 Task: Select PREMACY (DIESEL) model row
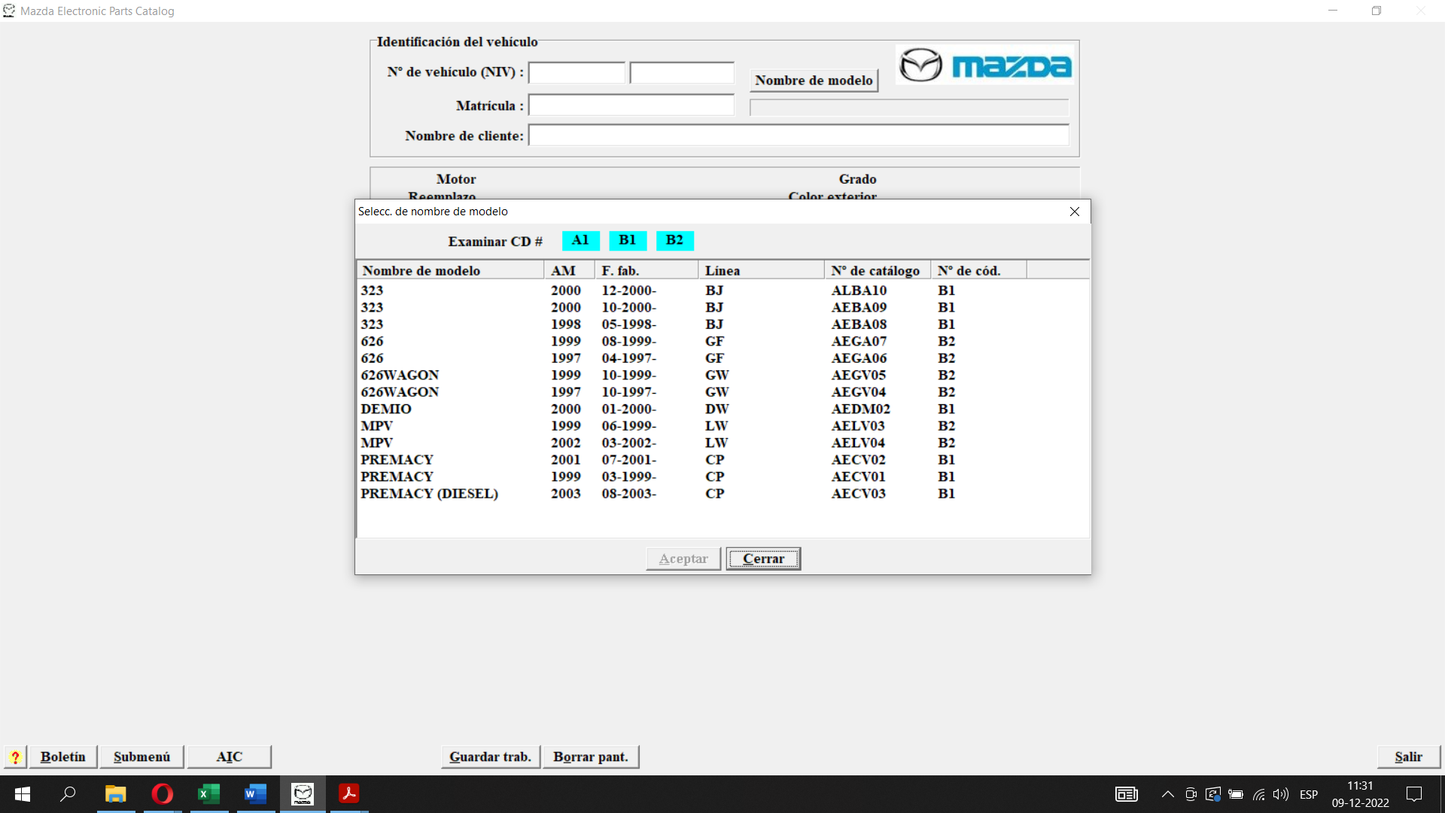(x=722, y=494)
